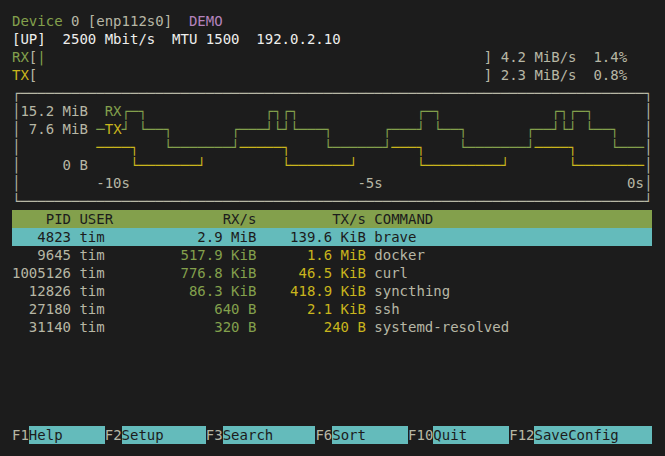Image resolution: width=665 pixels, height=456 pixels.
Task: Click the 776.8 KiB RX value
Action: (218, 273)
